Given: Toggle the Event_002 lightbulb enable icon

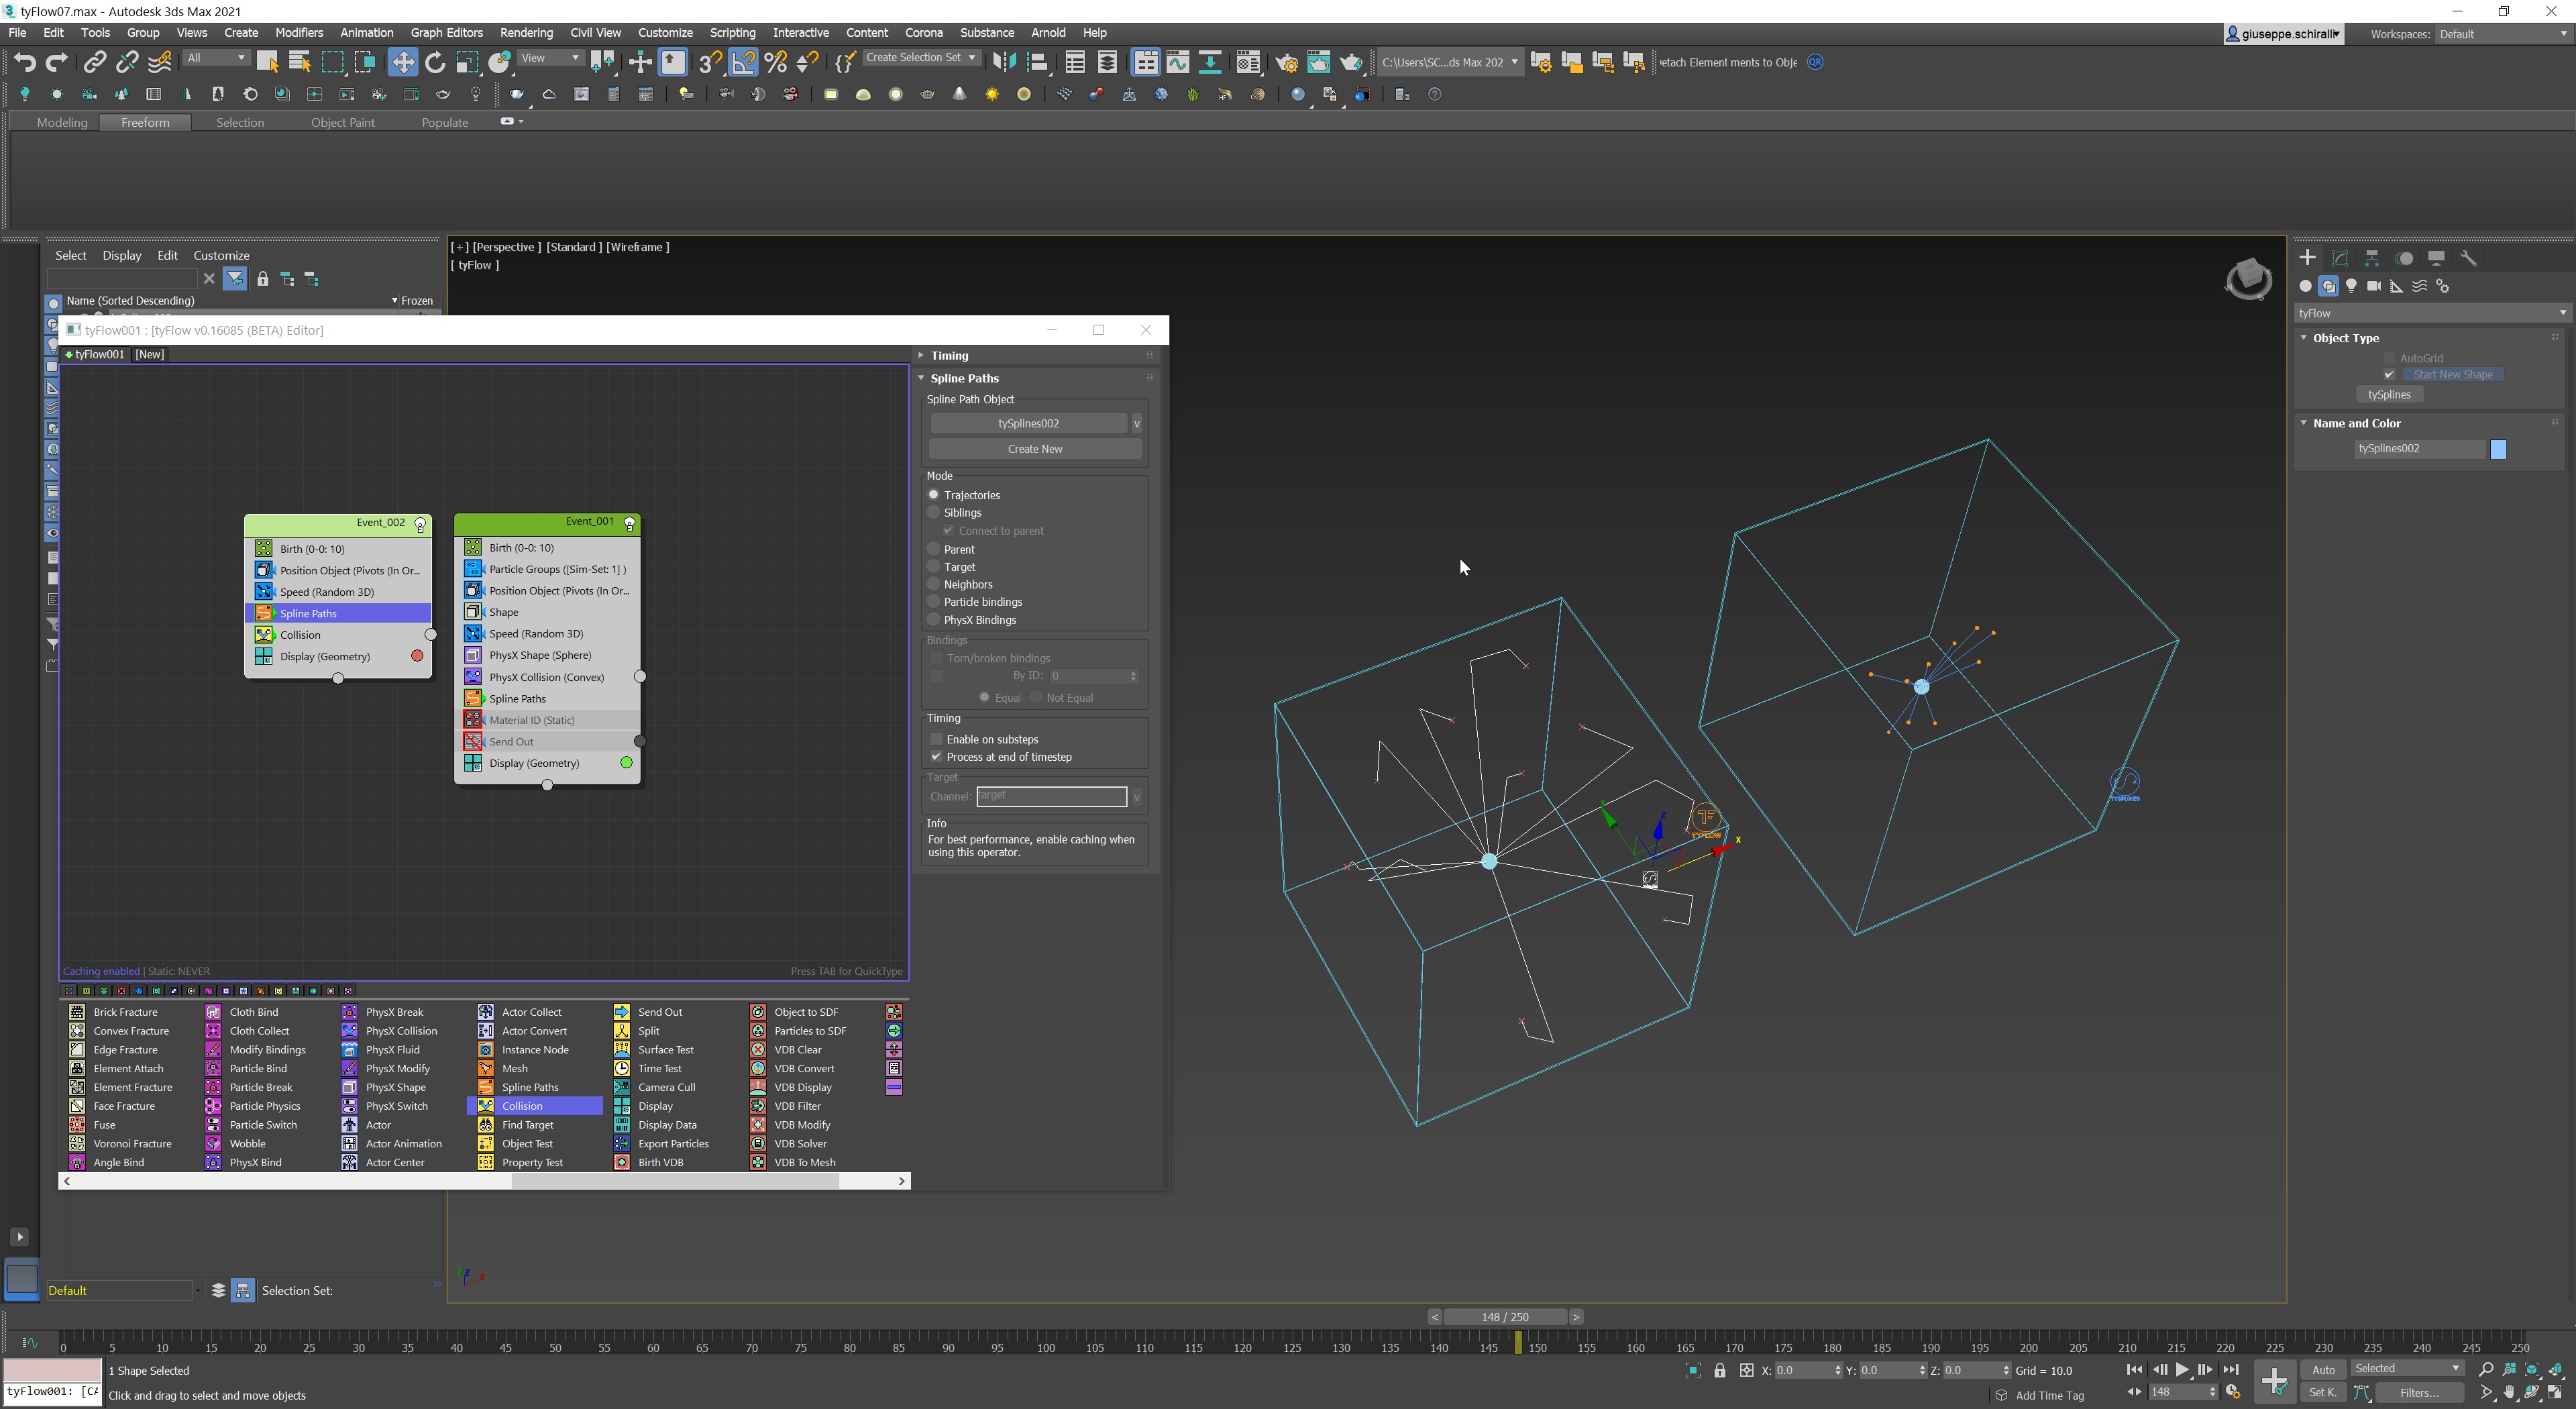Looking at the screenshot, I should click(x=421, y=524).
